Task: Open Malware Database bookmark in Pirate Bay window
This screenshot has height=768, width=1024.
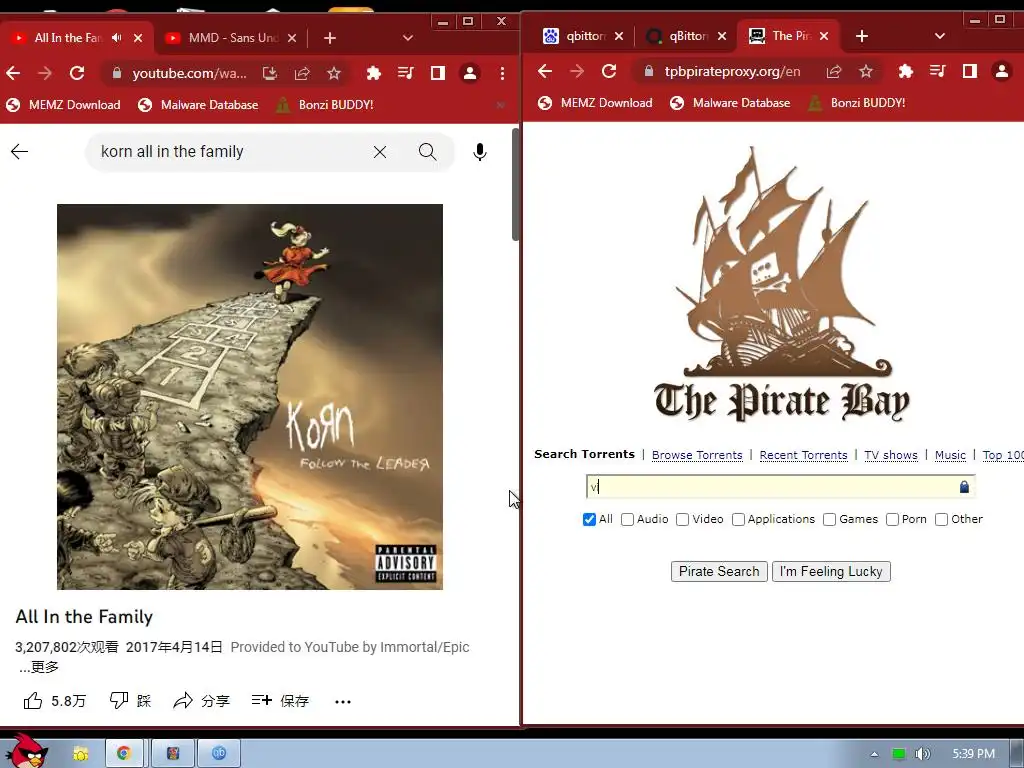Action: coord(730,103)
